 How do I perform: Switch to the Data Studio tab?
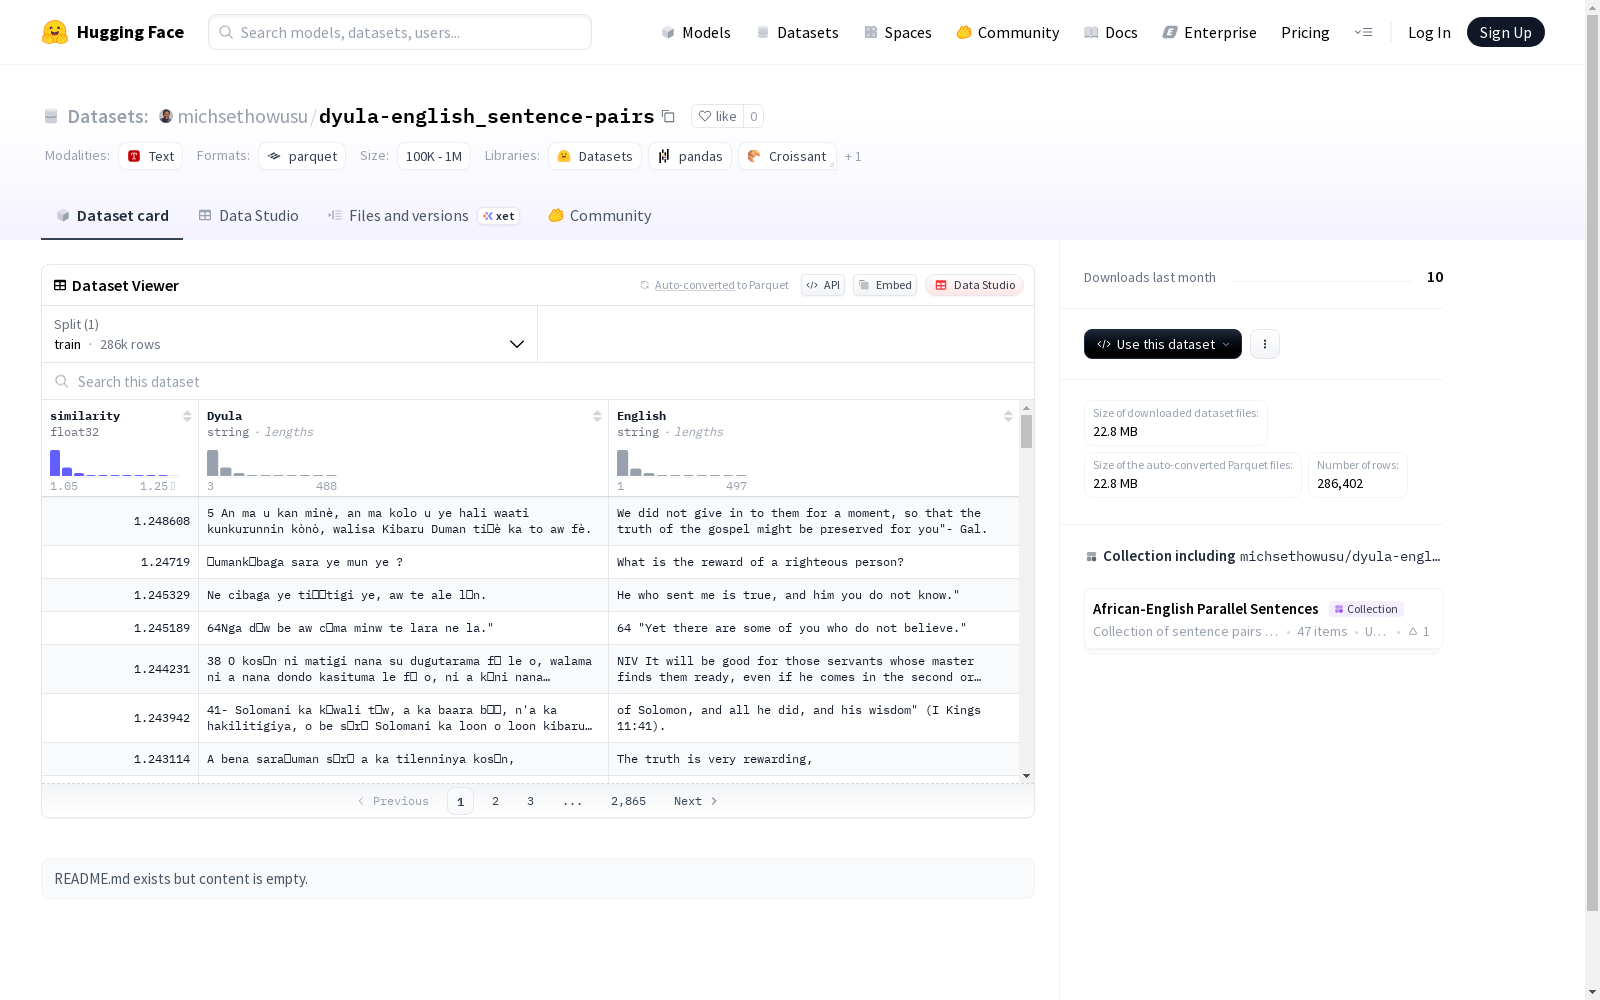248,215
